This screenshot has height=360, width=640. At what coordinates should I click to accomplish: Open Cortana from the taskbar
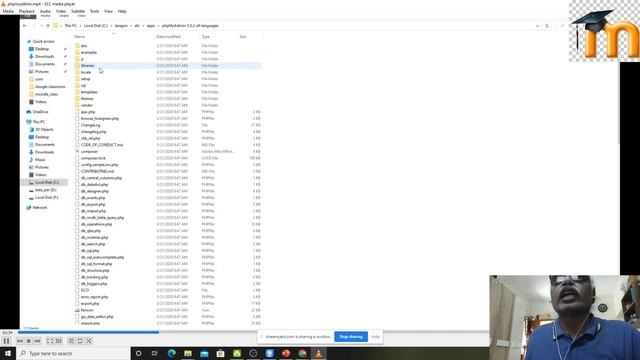tap(138, 353)
